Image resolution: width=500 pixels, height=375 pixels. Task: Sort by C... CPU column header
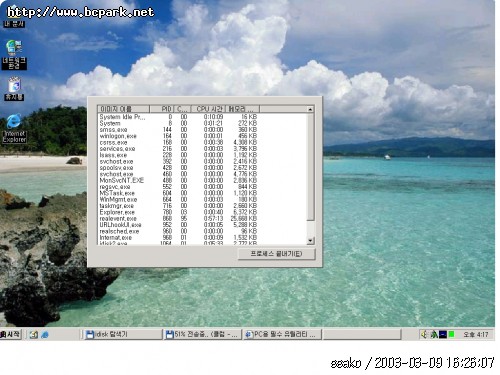[183, 109]
